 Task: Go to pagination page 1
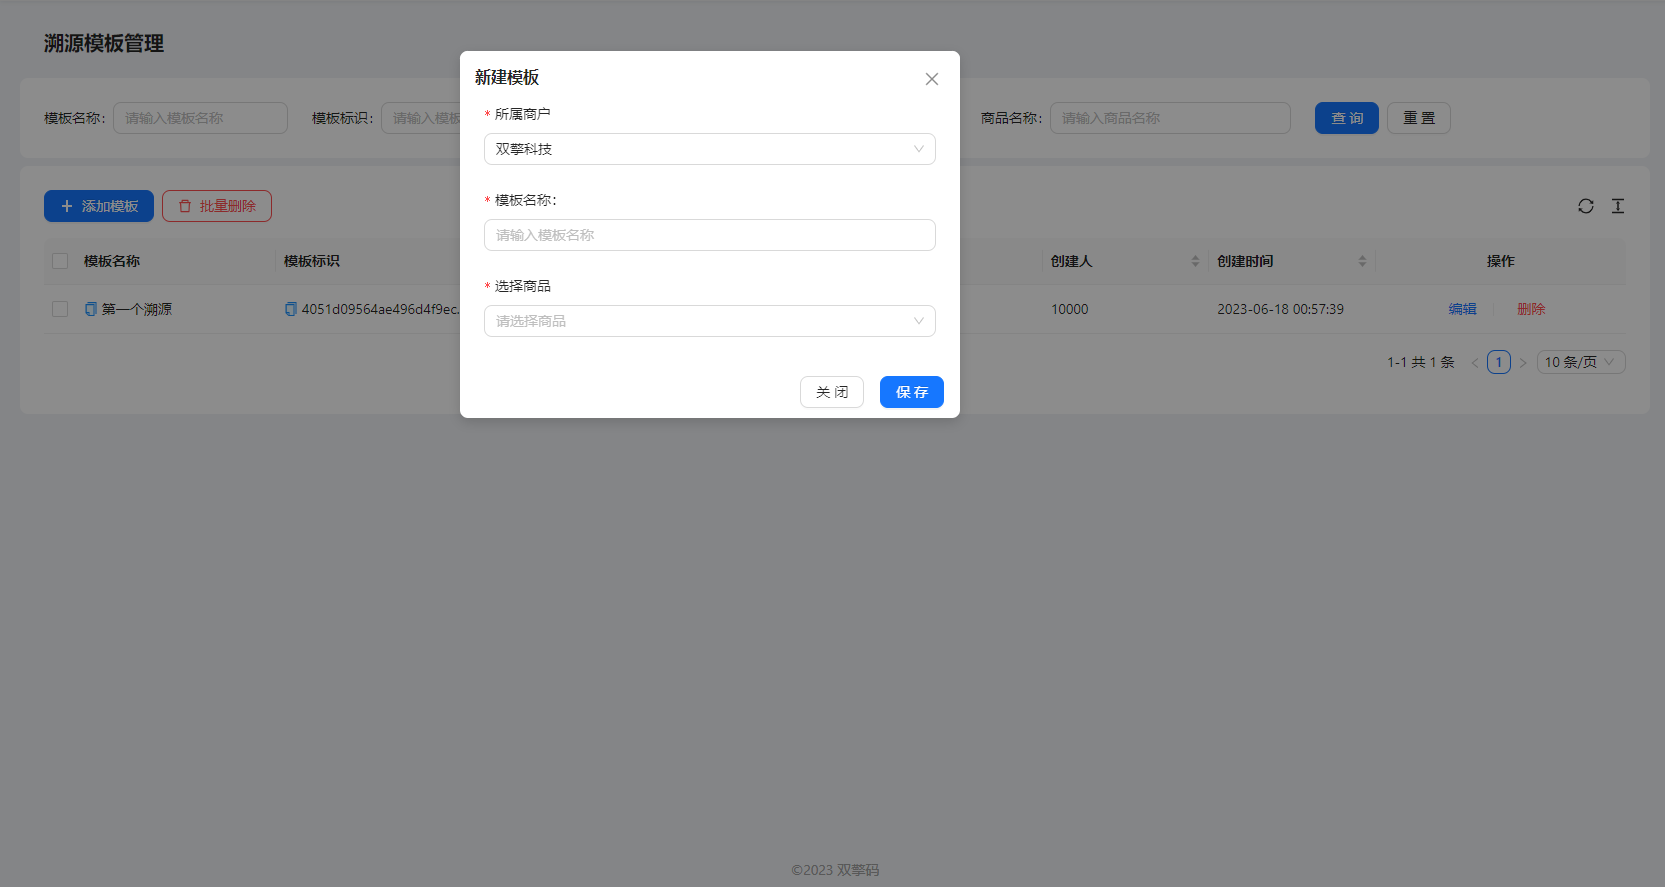tap(1499, 362)
